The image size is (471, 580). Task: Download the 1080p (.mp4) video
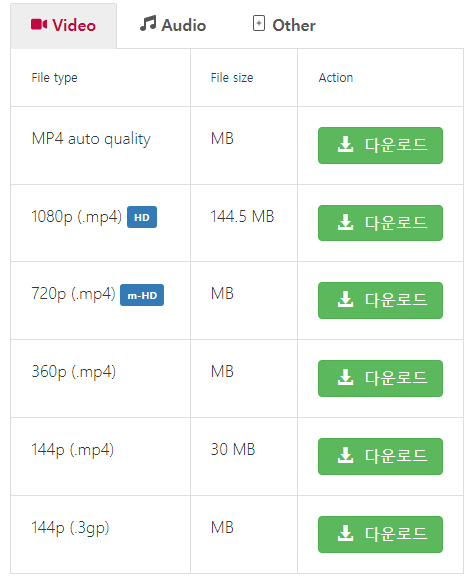380,223
